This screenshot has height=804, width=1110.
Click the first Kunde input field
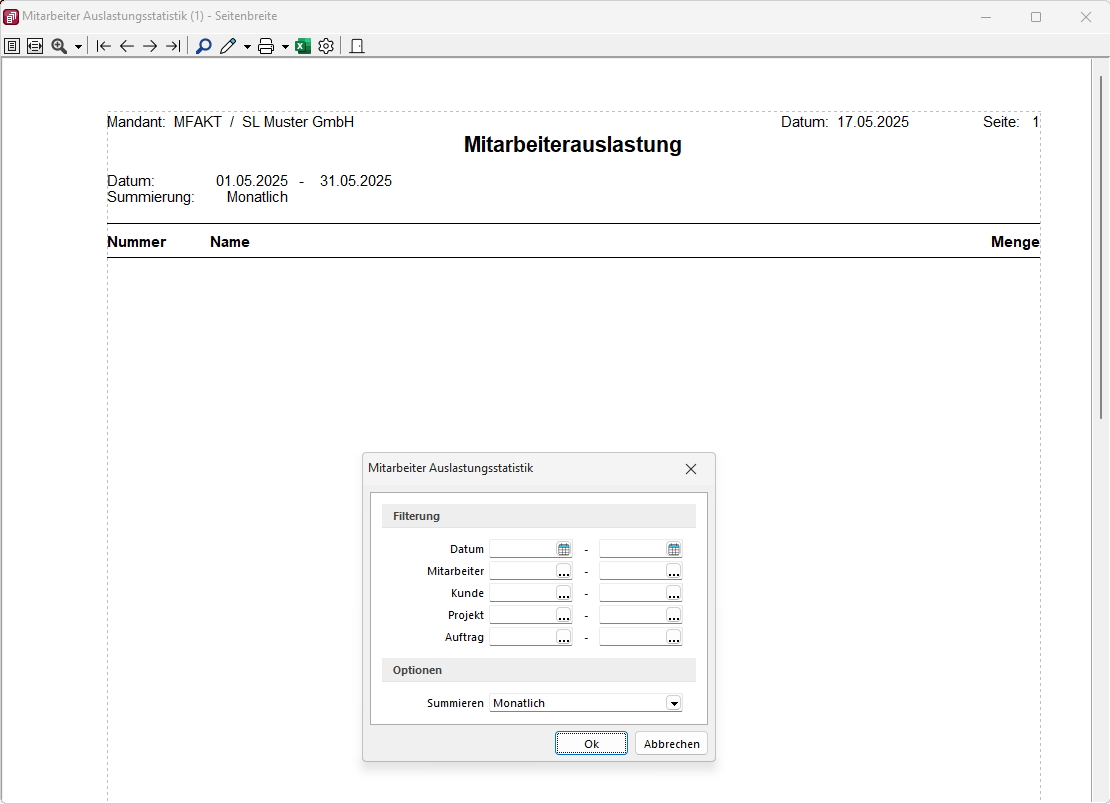(522, 593)
